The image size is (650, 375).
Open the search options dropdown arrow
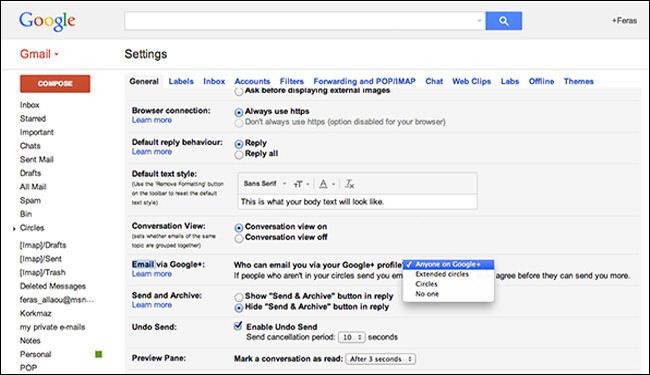(x=479, y=20)
